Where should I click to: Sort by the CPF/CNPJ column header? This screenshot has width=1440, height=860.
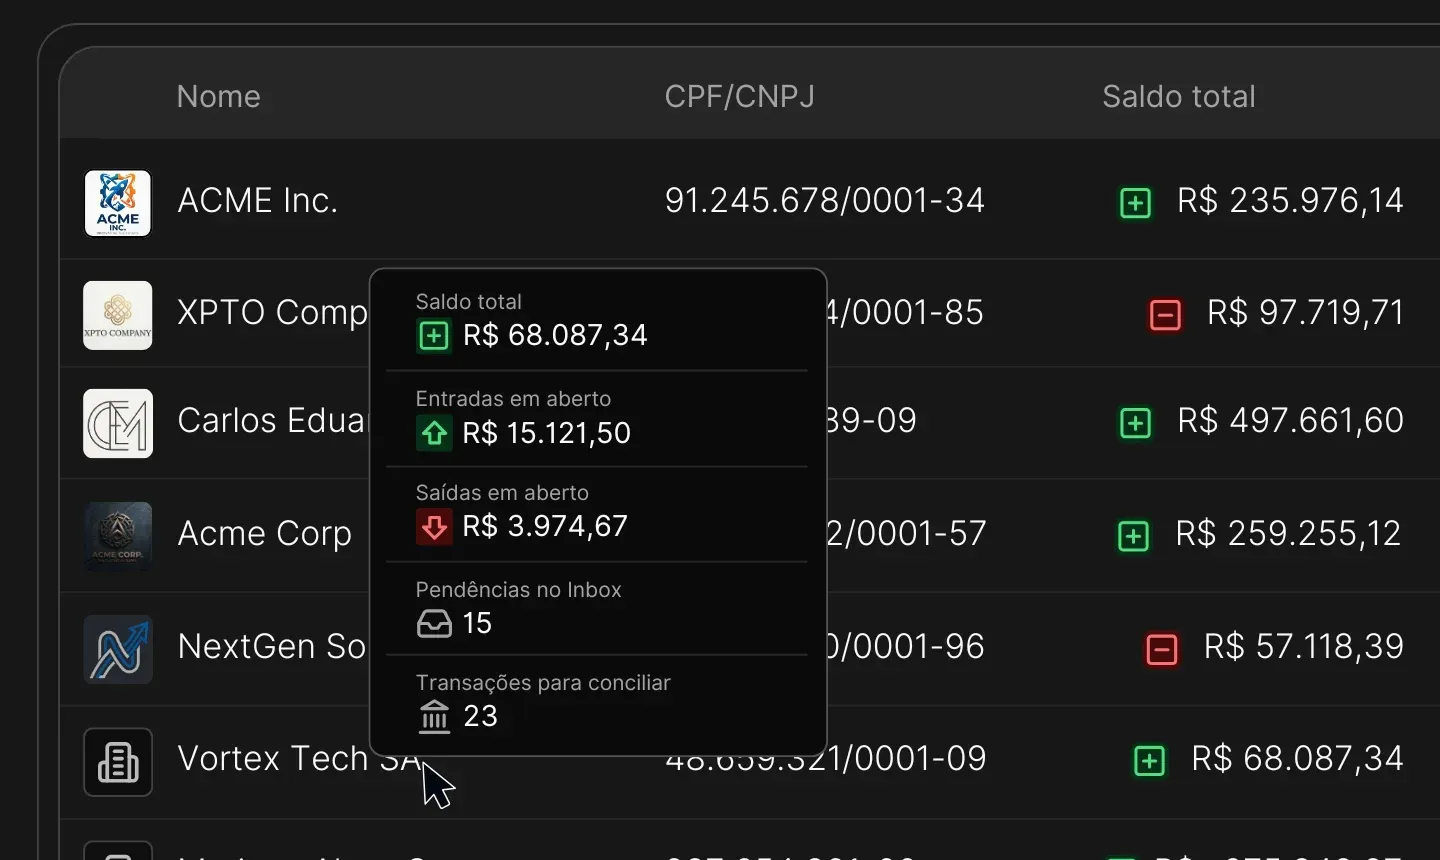(740, 96)
